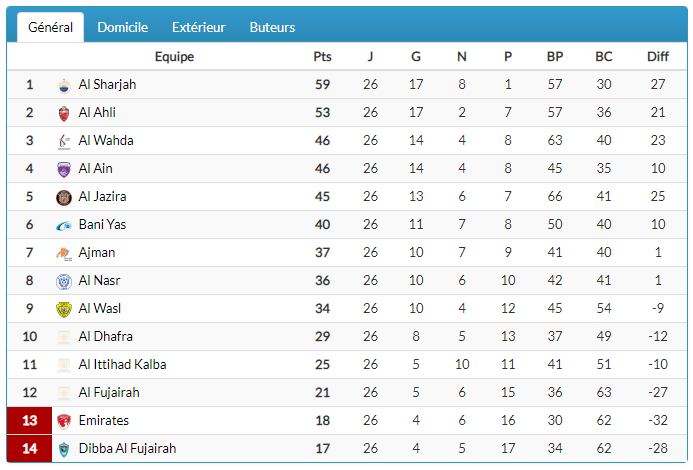Click the Al Ain purple crest
The width and height of the screenshot is (693, 470).
[64, 169]
